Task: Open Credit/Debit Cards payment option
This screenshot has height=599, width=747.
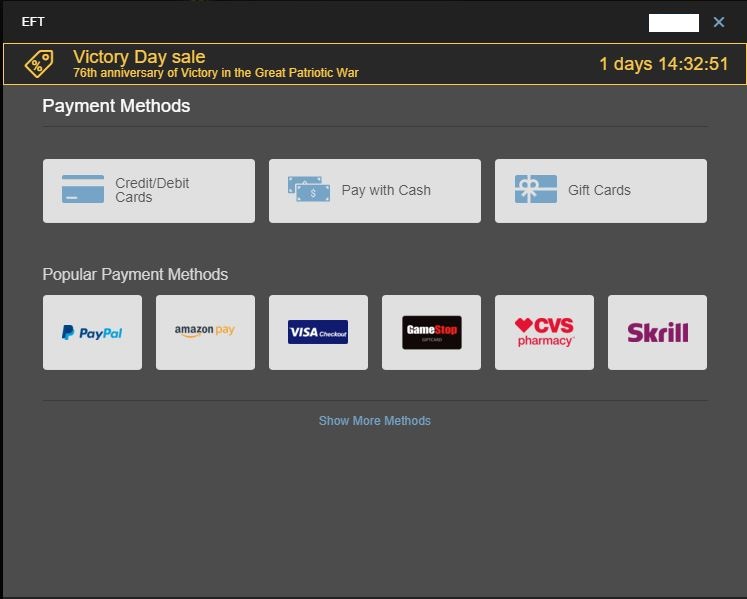Action: 149,191
